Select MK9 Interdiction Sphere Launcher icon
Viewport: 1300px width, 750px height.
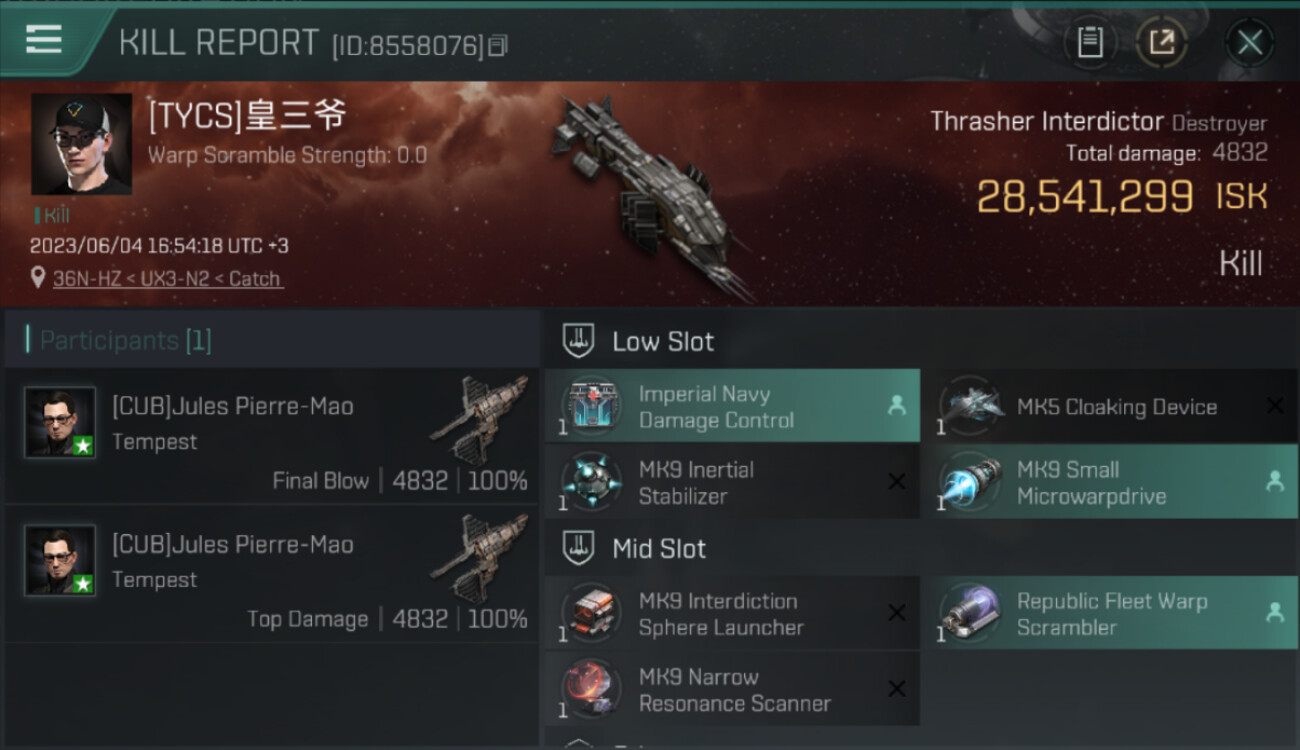[589, 613]
